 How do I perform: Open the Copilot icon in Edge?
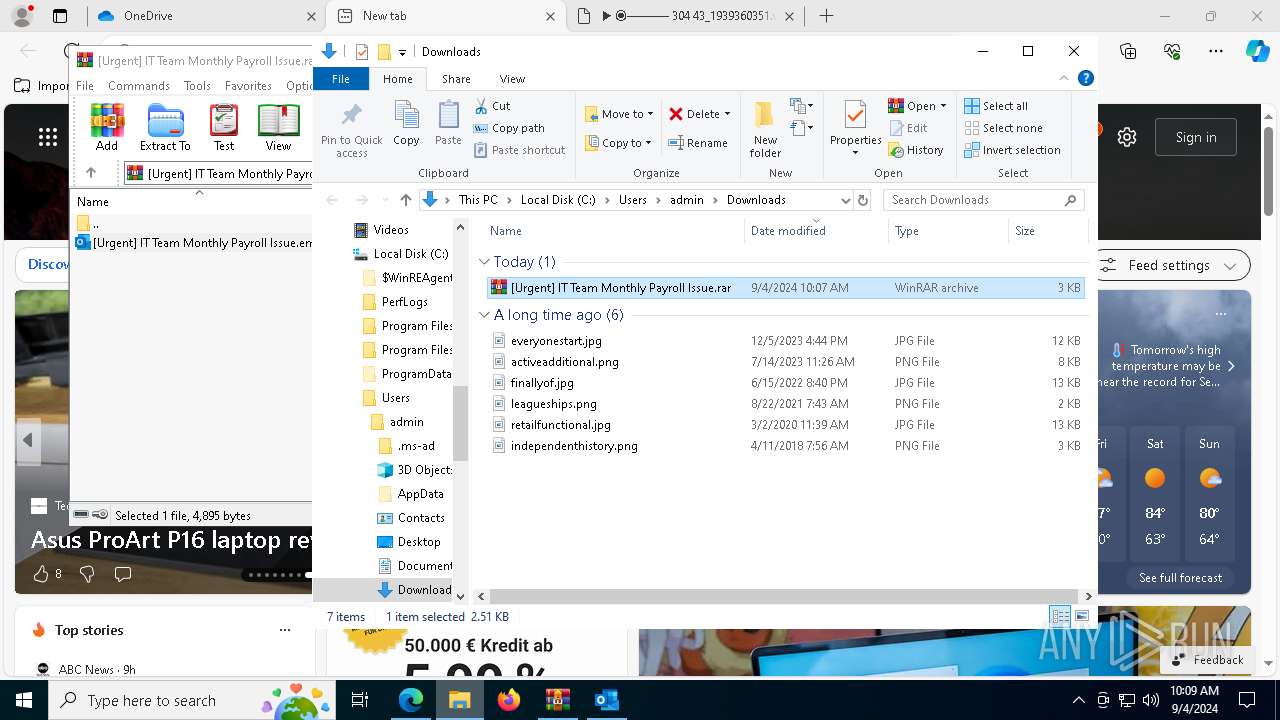click(1257, 51)
